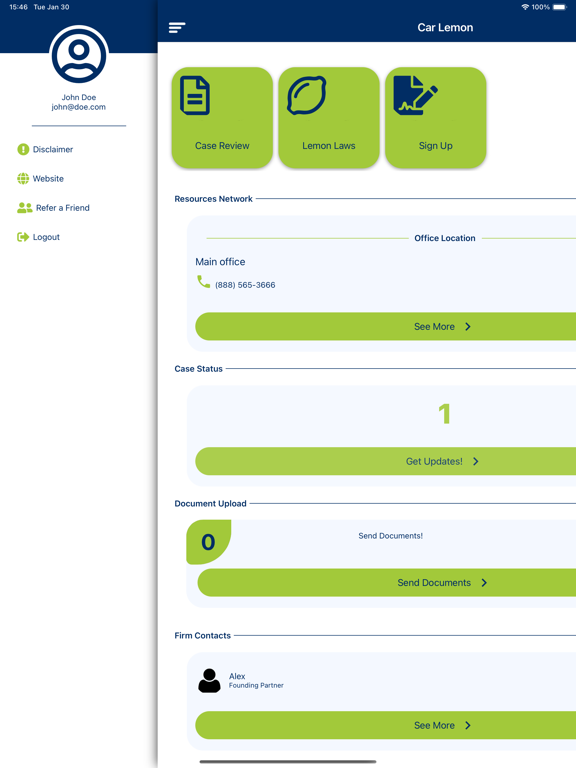576x768 pixels.
Task: Open the Website menu item
Action: (x=41, y=179)
